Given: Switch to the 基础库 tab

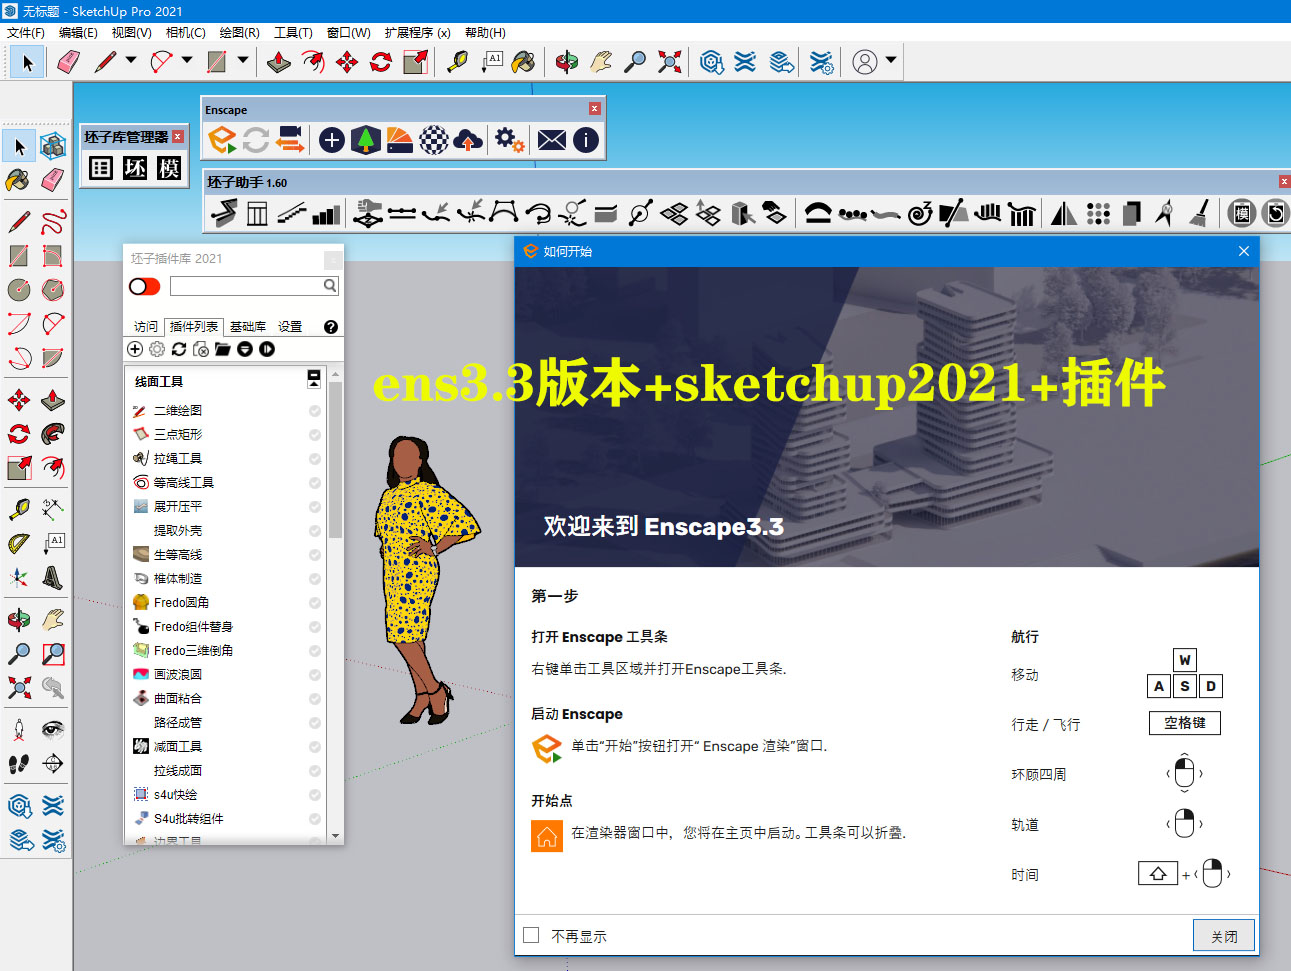Looking at the screenshot, I should (248, 327).
